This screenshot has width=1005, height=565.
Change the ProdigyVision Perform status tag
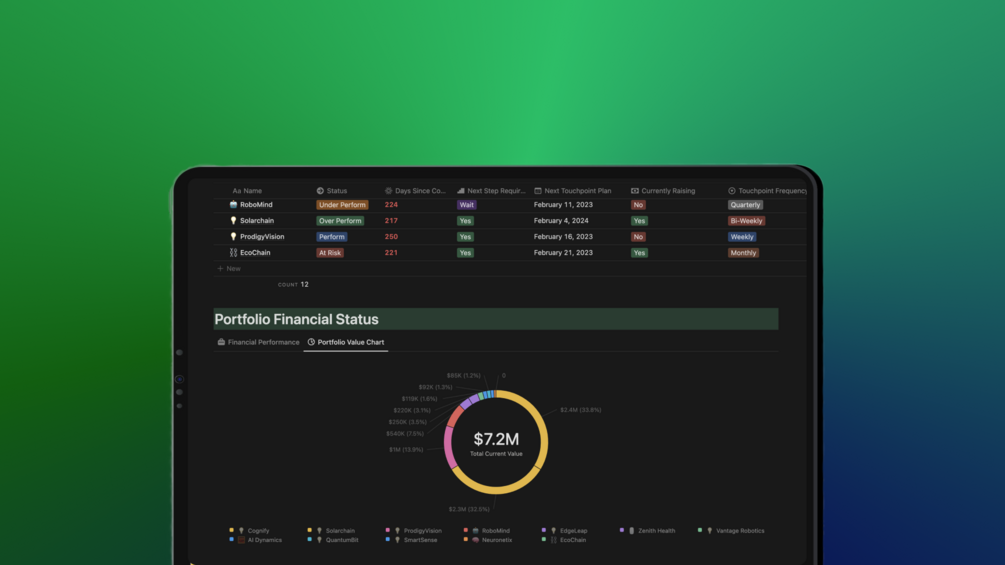point(332,237)
